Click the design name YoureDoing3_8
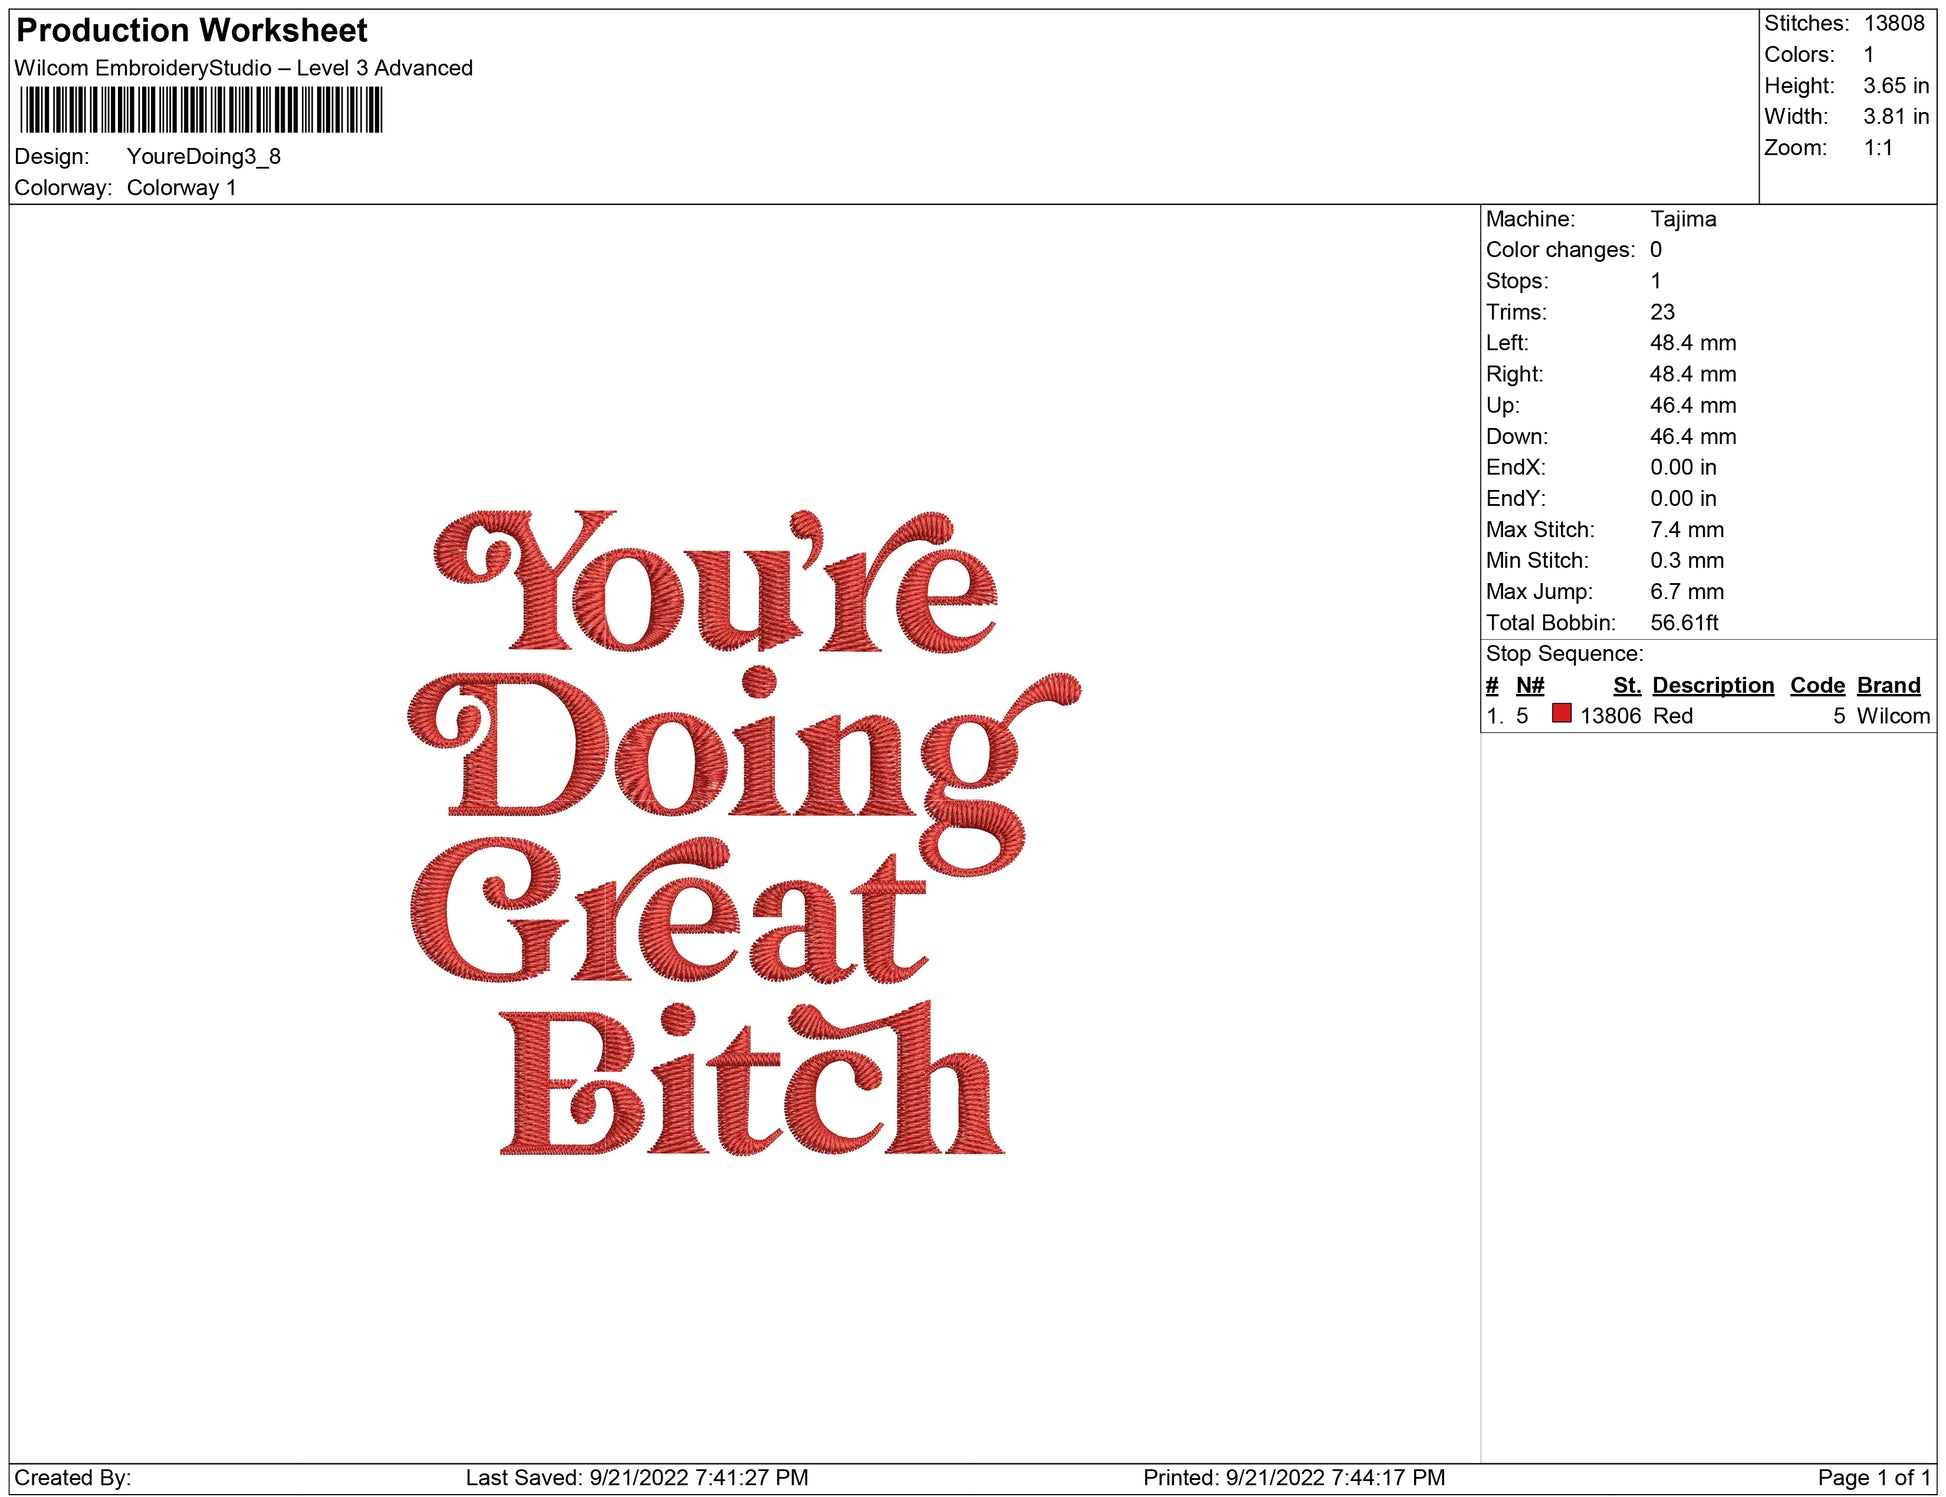 pyautogui.click(x=203, y=157)
